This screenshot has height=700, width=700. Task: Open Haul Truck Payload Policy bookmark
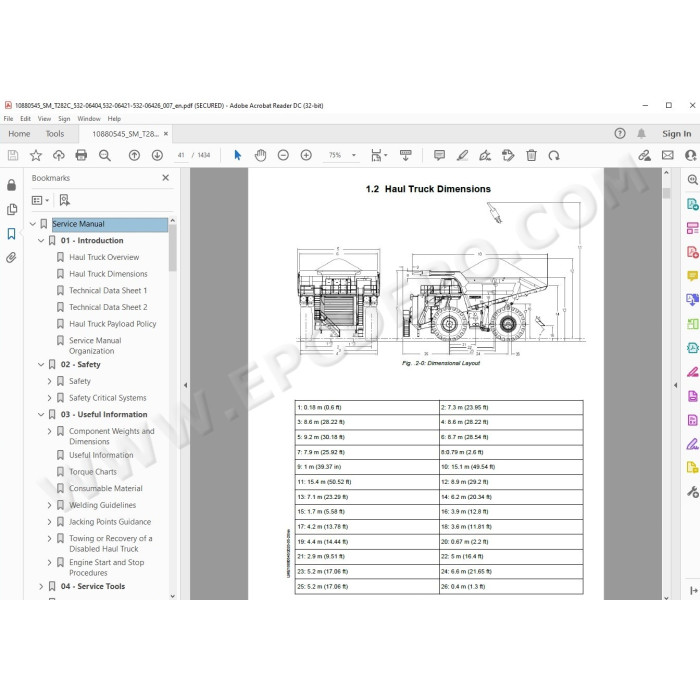pos(112,324)
